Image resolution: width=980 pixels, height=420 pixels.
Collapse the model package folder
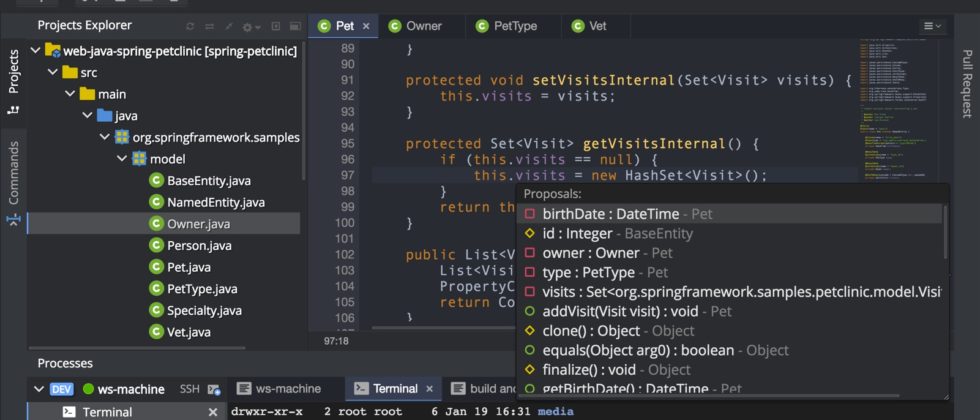point(121,159)
